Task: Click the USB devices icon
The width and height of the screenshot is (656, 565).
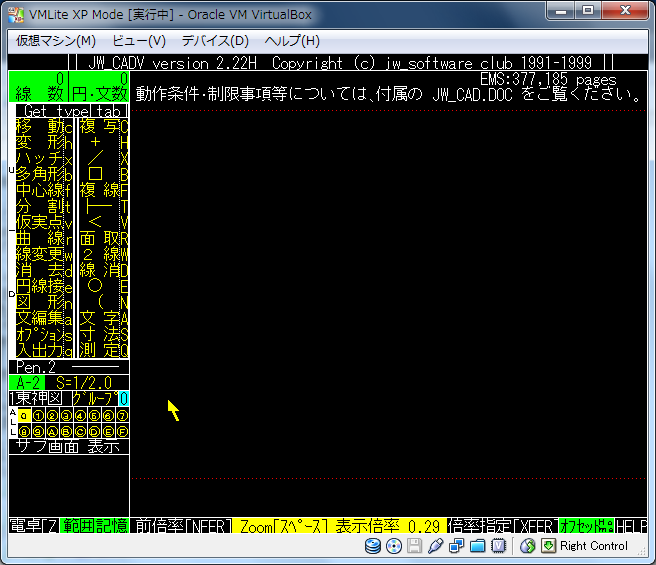Action: 435,546
